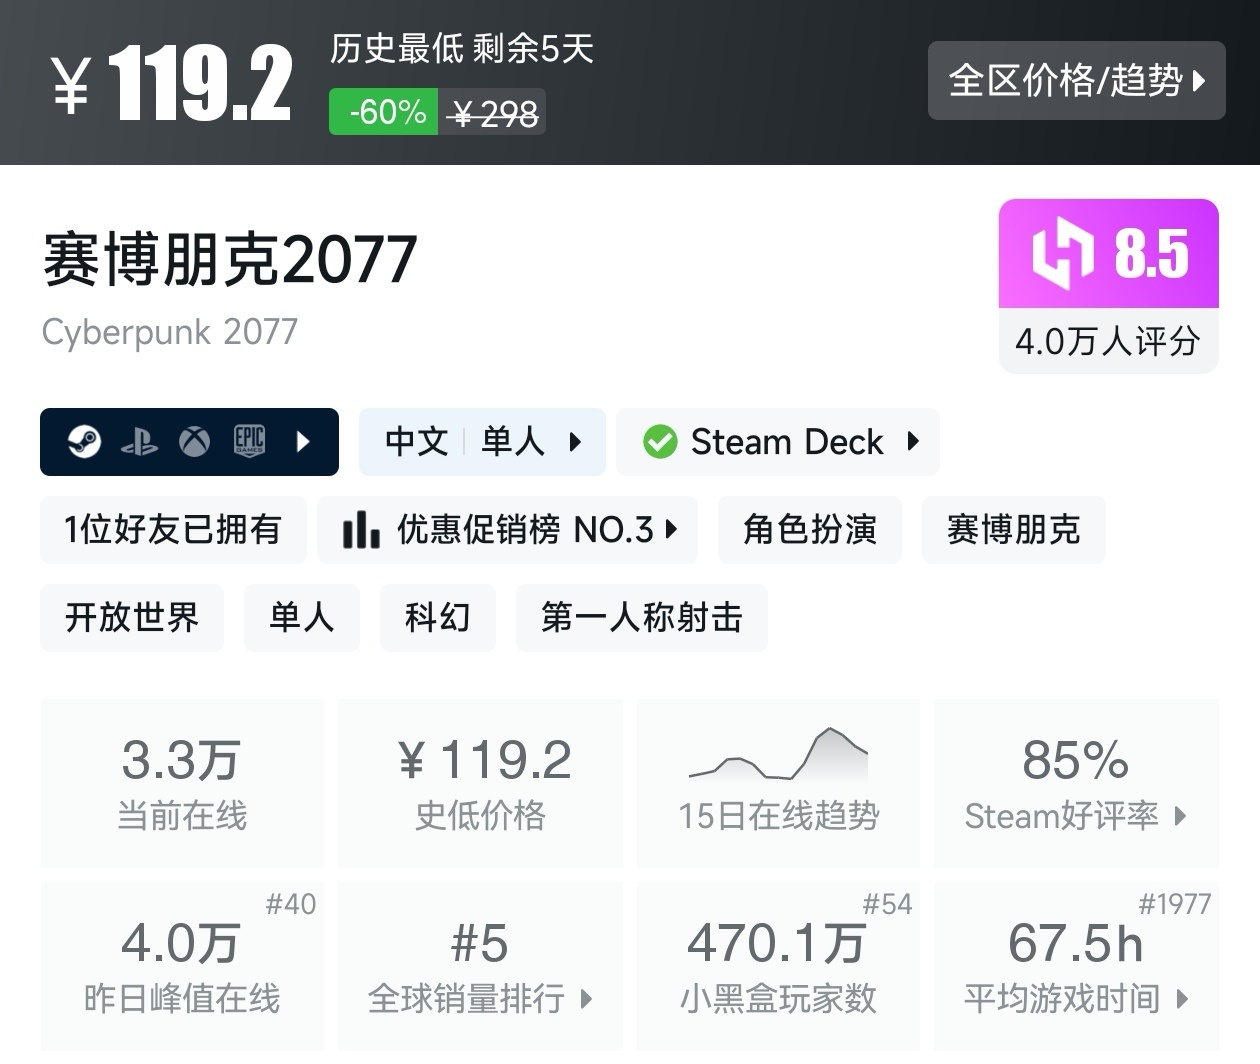This screenshot has height=1064, width=1260.
Task: Select the 开放世界 tag
Action: 132,618
